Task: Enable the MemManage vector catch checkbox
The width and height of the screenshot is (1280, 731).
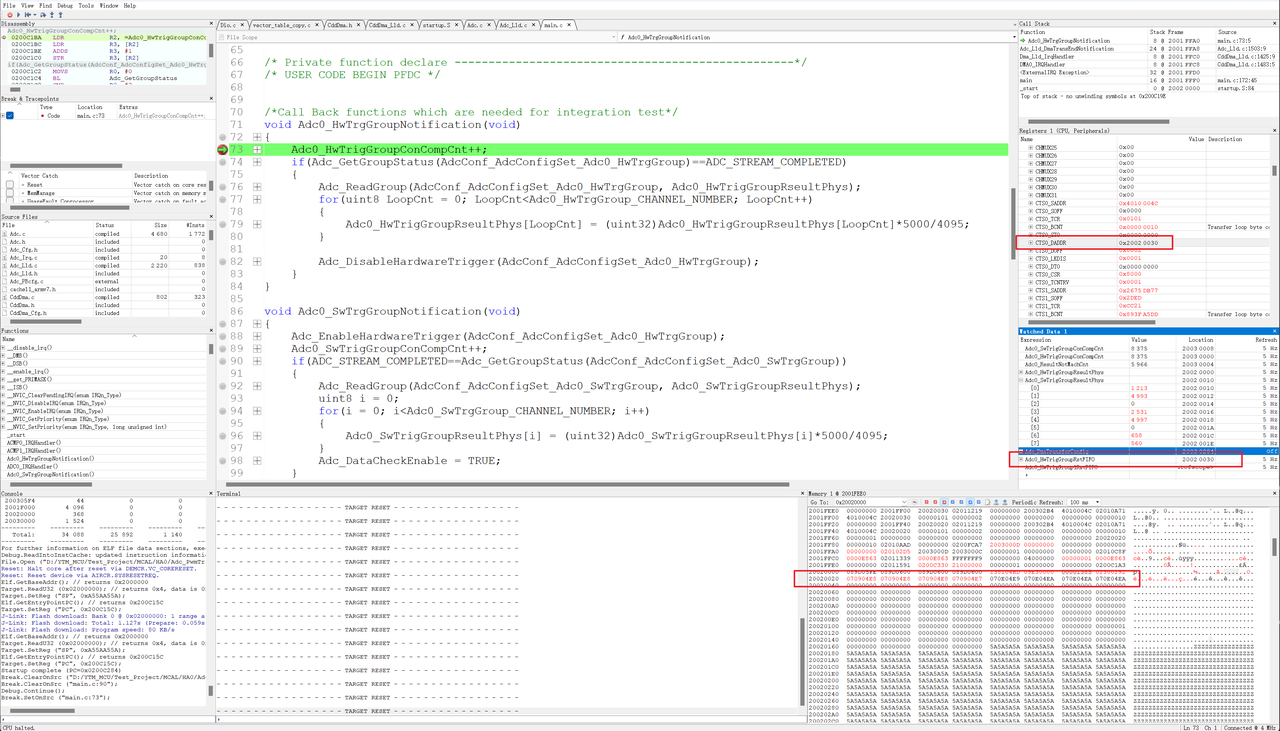Action: coord(10,193)
